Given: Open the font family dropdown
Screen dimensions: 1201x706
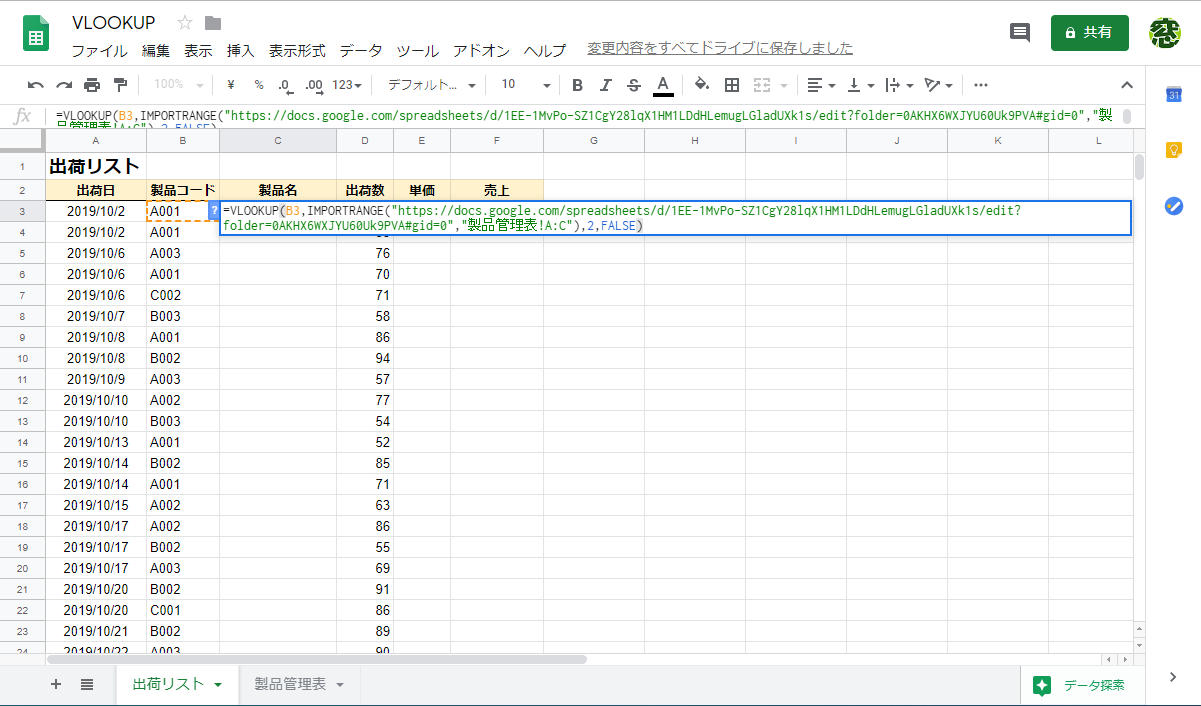Looking at the screenshot, I should pyautogui.click(x=431, y=85).
